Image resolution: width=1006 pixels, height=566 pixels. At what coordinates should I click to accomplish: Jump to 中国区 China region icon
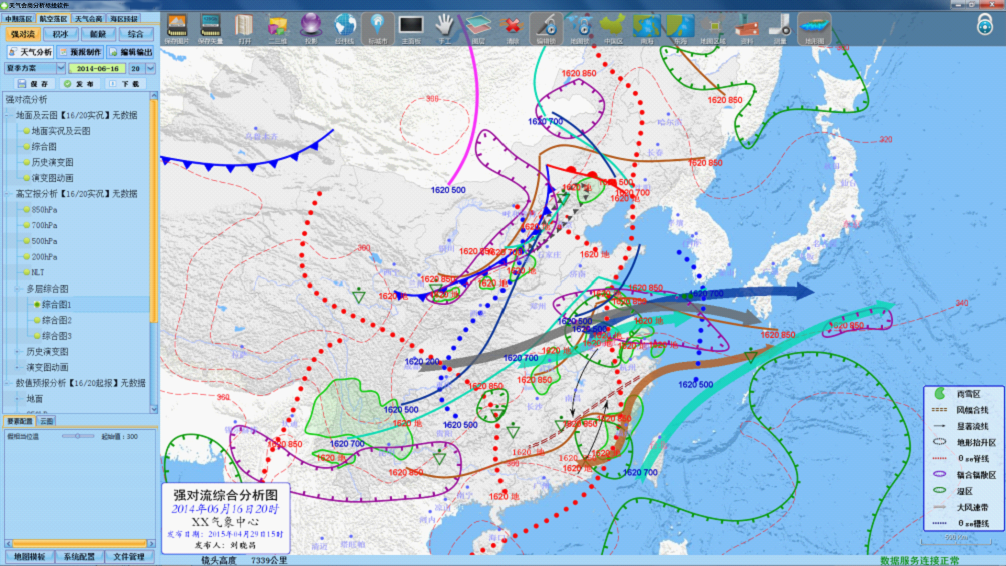[613, 29]
